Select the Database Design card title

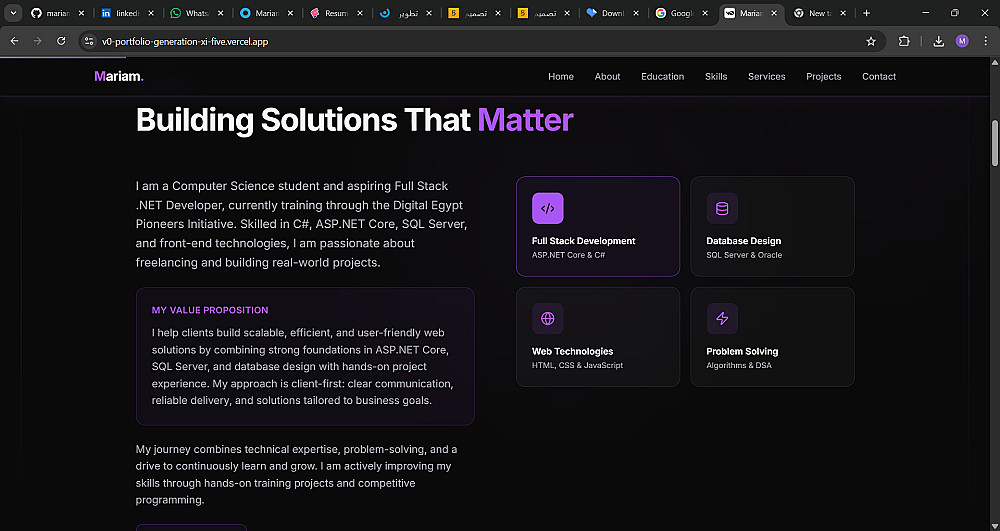744,241
